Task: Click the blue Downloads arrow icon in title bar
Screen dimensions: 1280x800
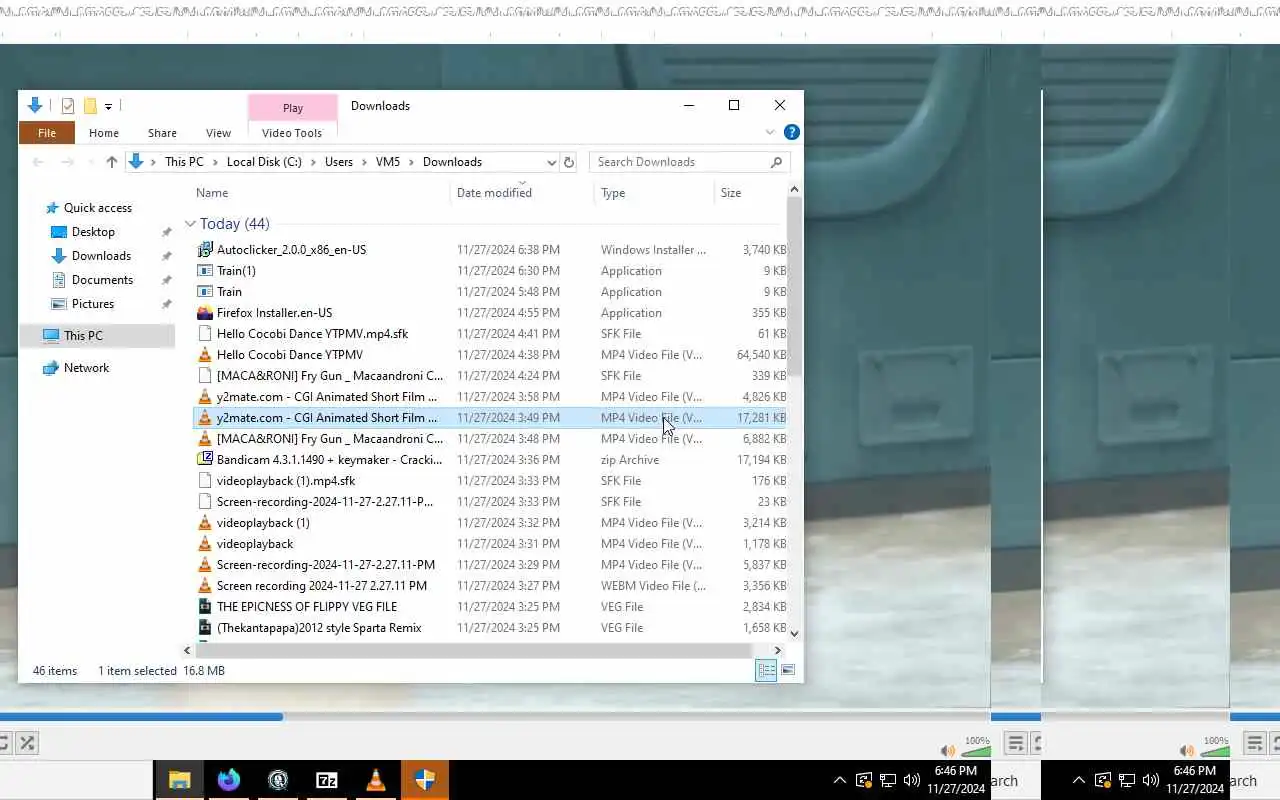Action: [35, 105]
